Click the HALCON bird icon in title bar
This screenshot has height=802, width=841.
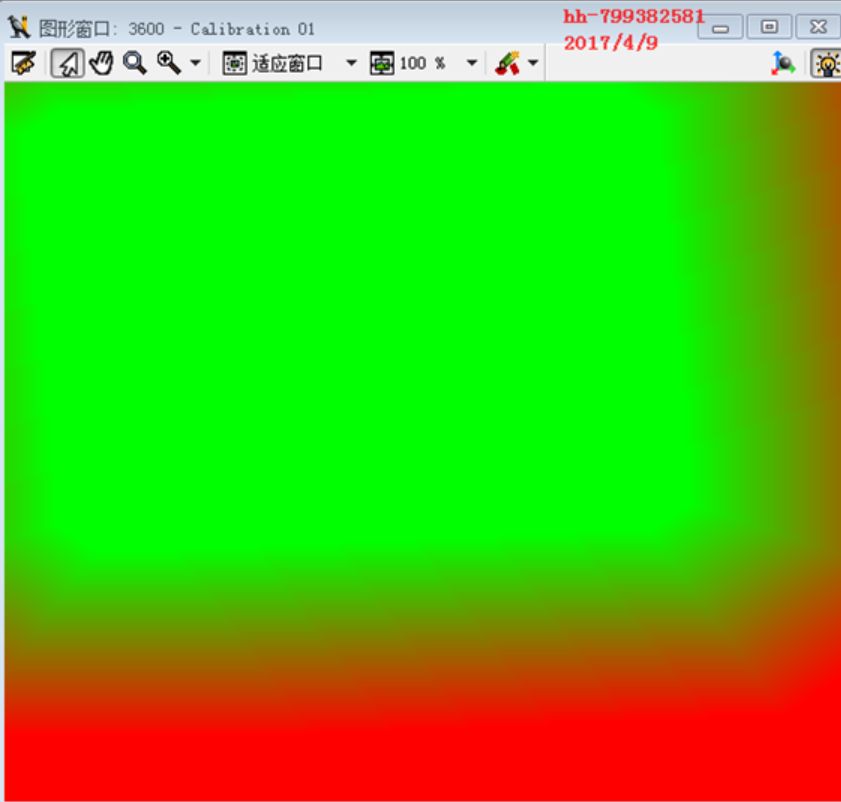pos(19,27)
